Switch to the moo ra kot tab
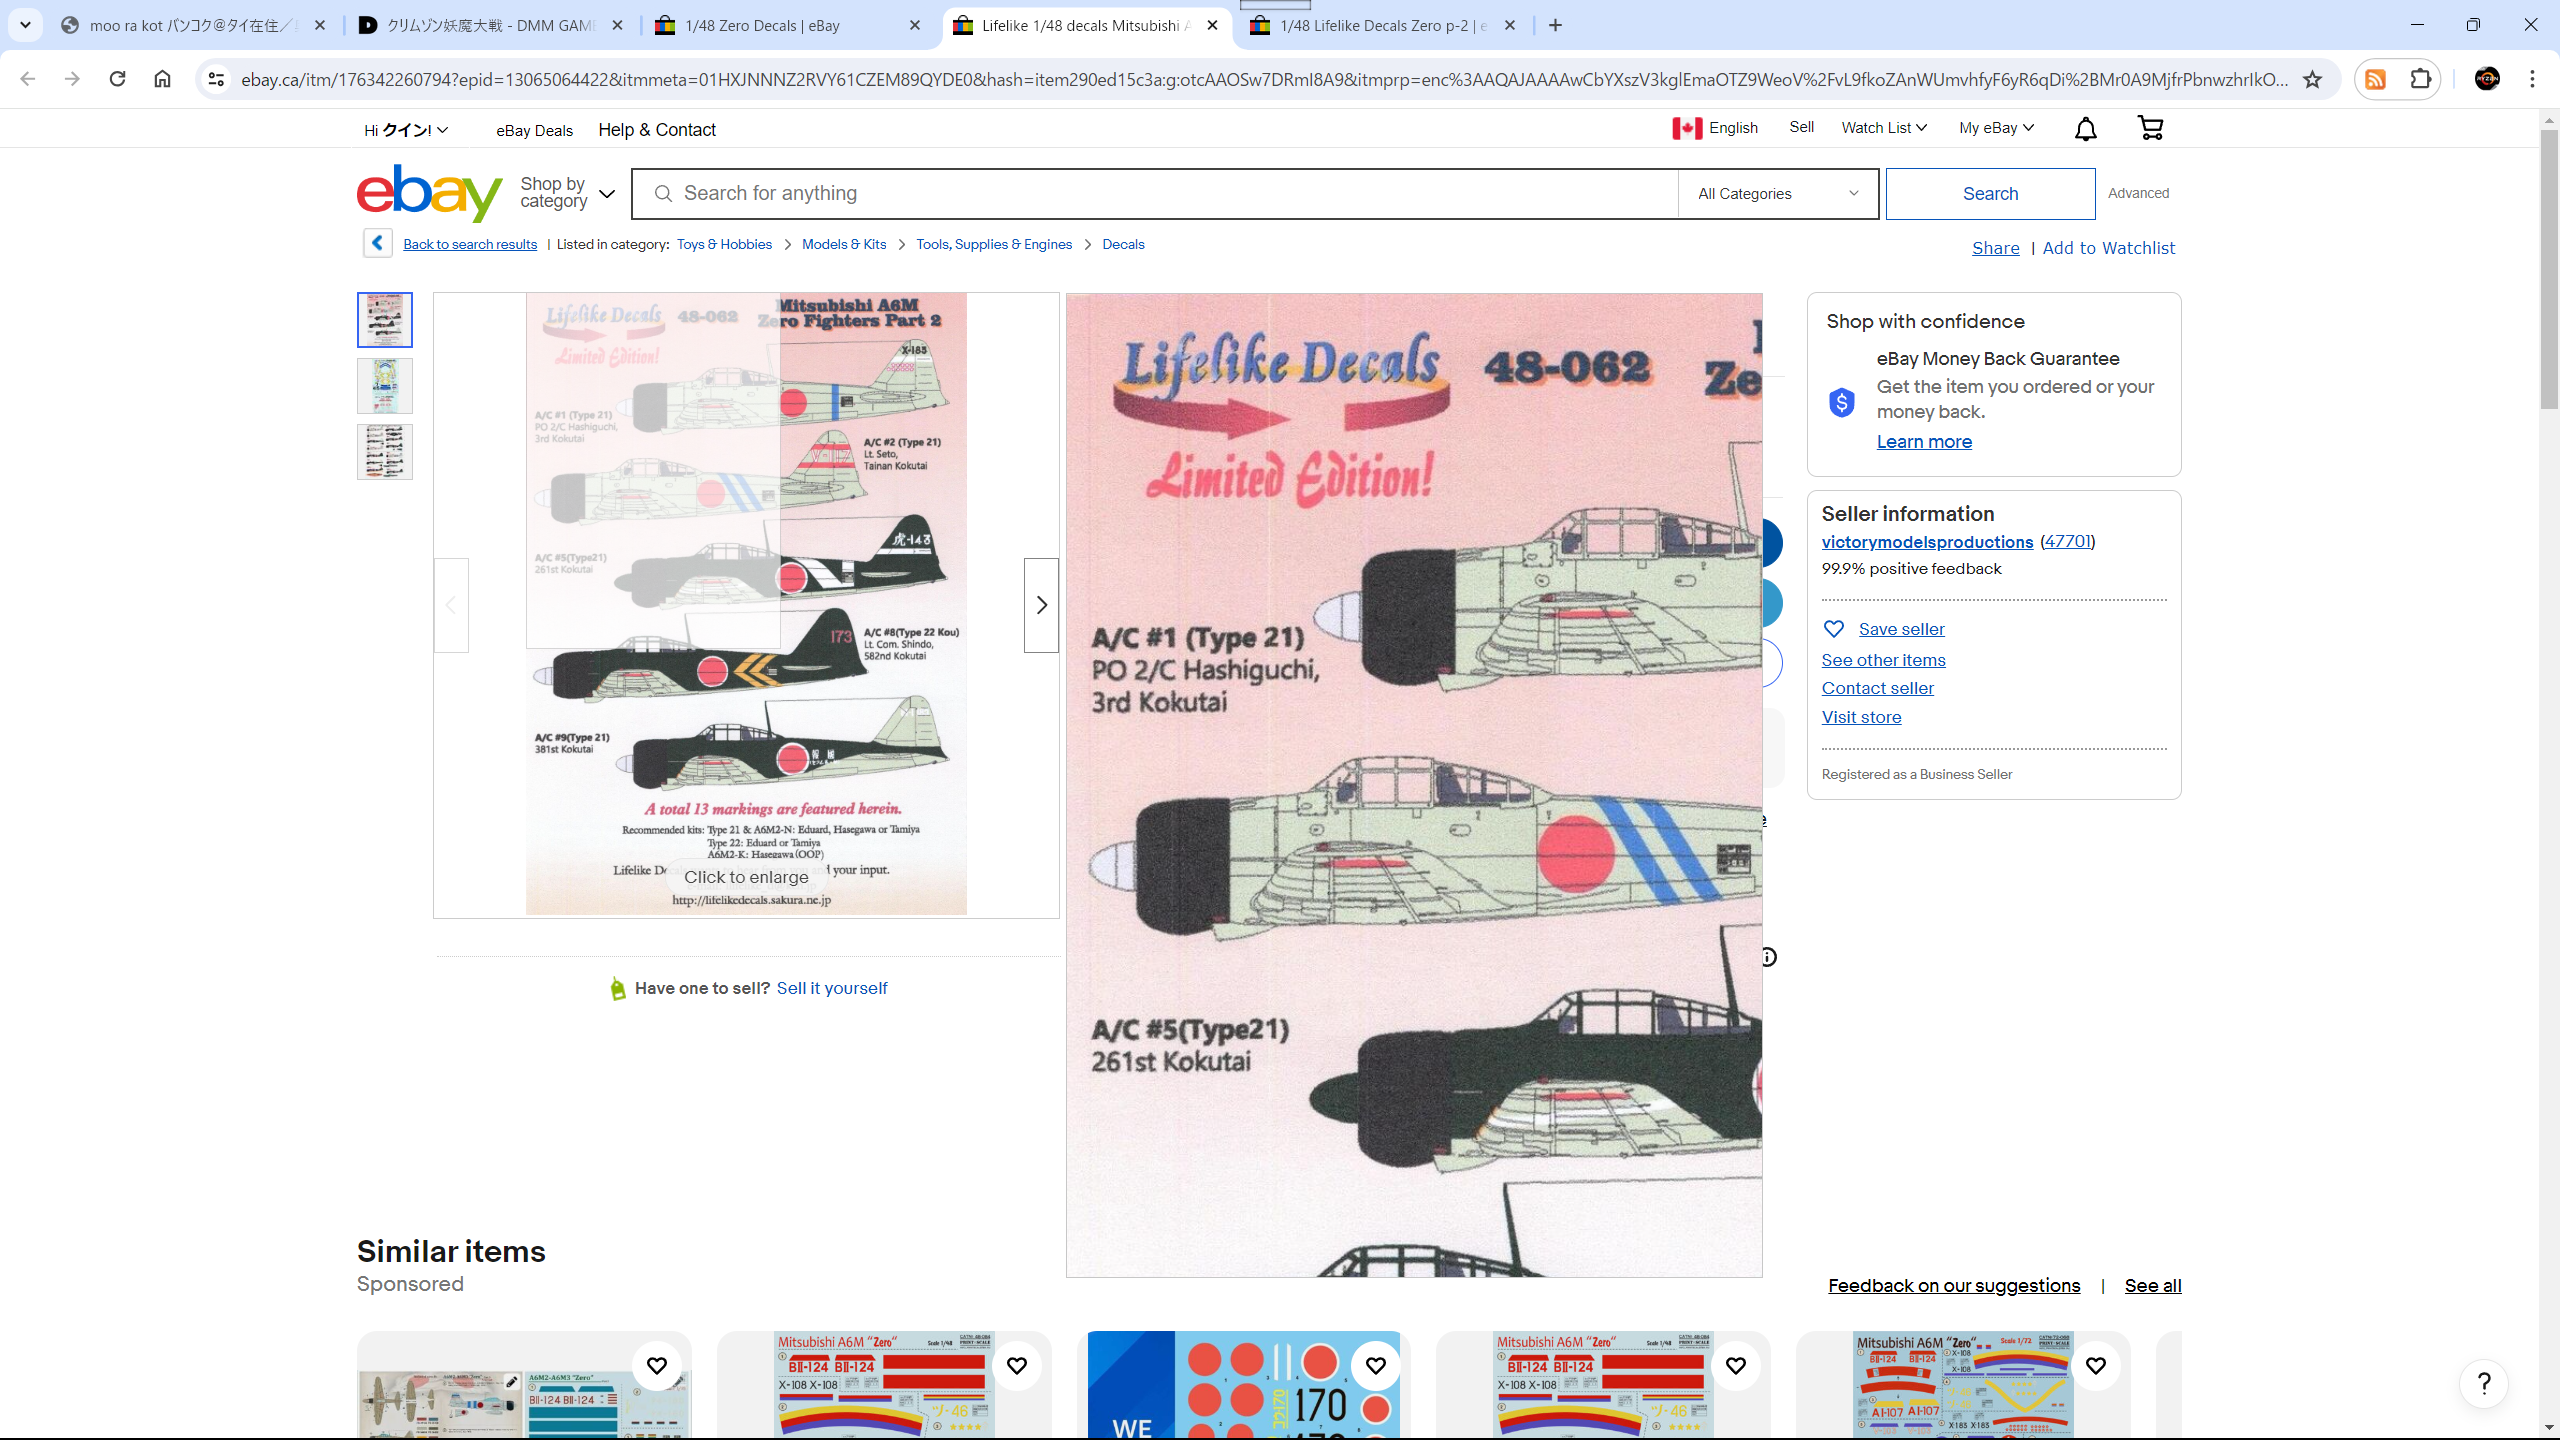Screen dimensions: 2560x1440 pyautogui.click(x=193, y=25)
